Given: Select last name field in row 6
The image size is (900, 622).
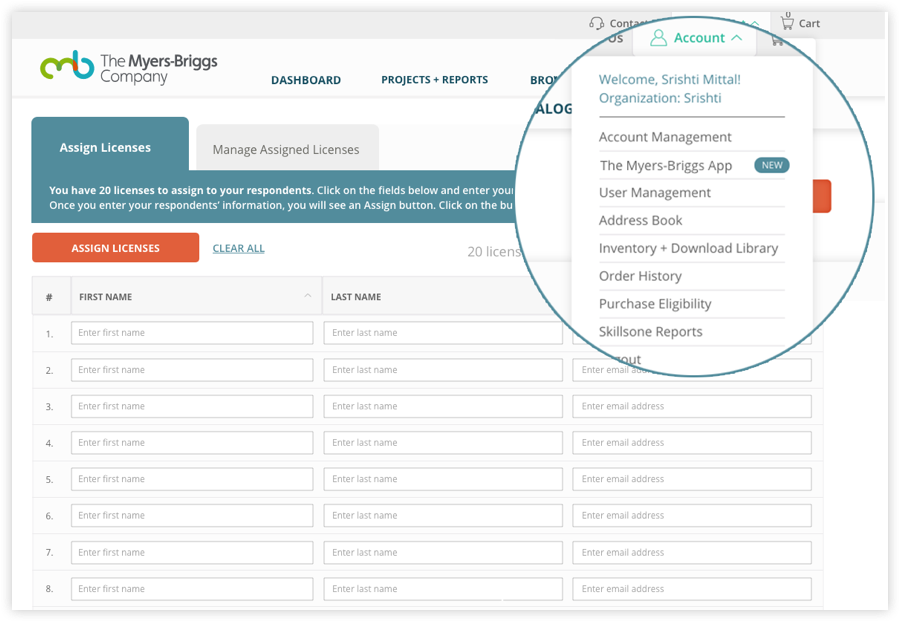Looking at the screenshot, I should [x=443, y=515].
